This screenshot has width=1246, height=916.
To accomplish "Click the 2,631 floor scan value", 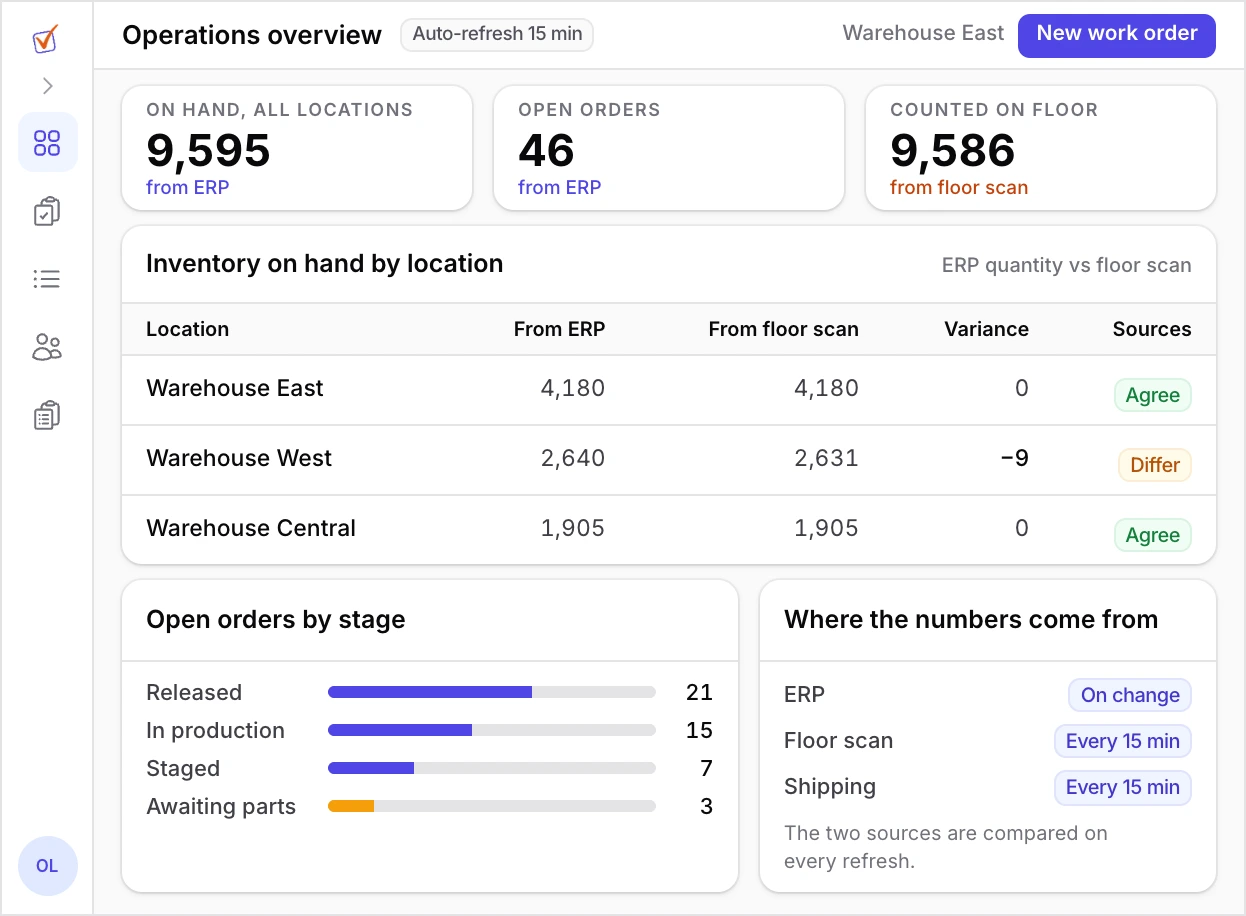I will [x=827, y=458].
